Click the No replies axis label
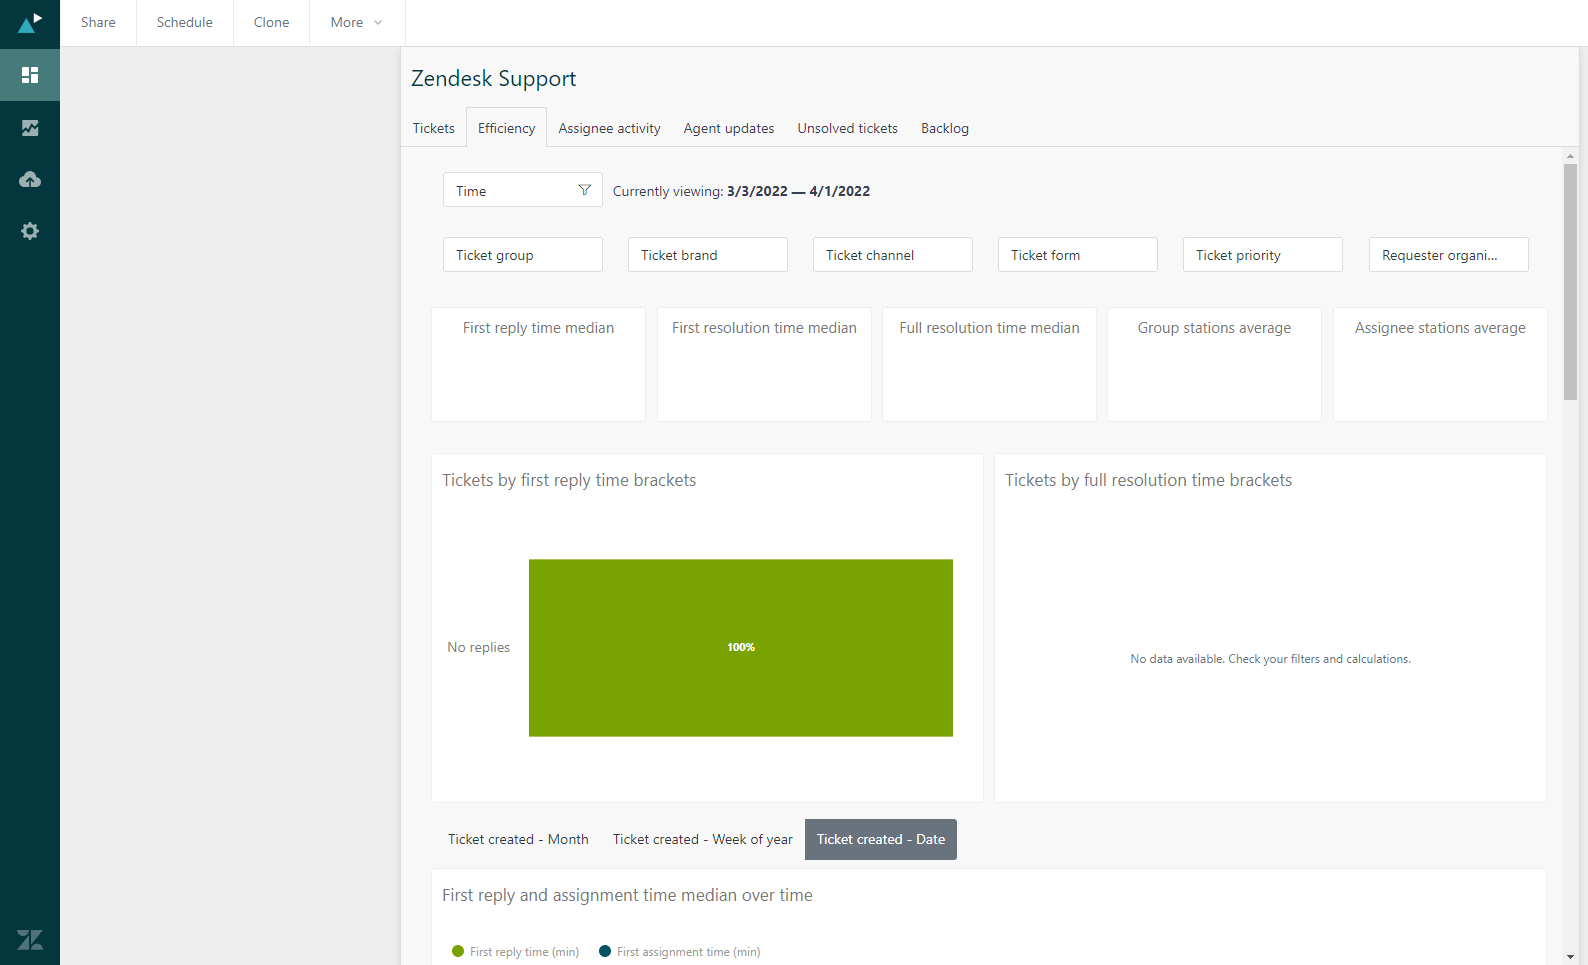This screenshot has width=1588, height=965. [478, 647]
